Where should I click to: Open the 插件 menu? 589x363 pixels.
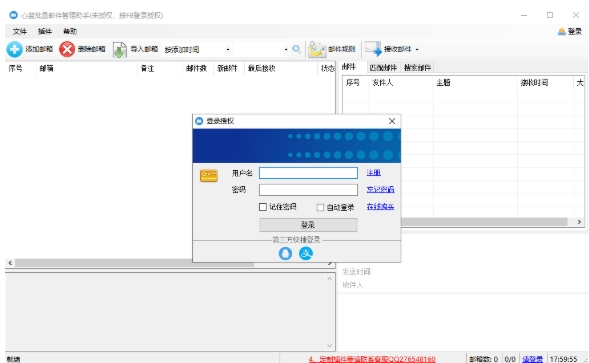point(45,31)
